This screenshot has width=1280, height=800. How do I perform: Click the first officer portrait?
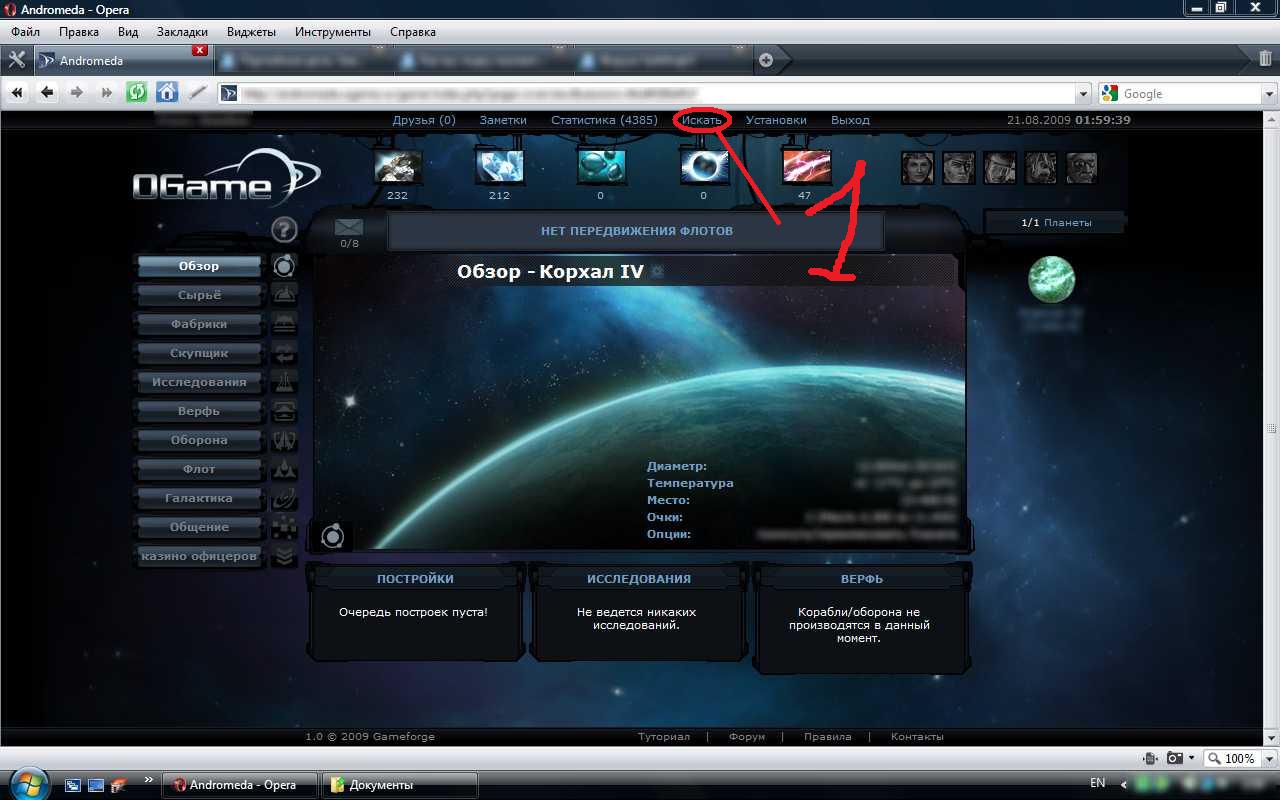[x=917, y=167]
